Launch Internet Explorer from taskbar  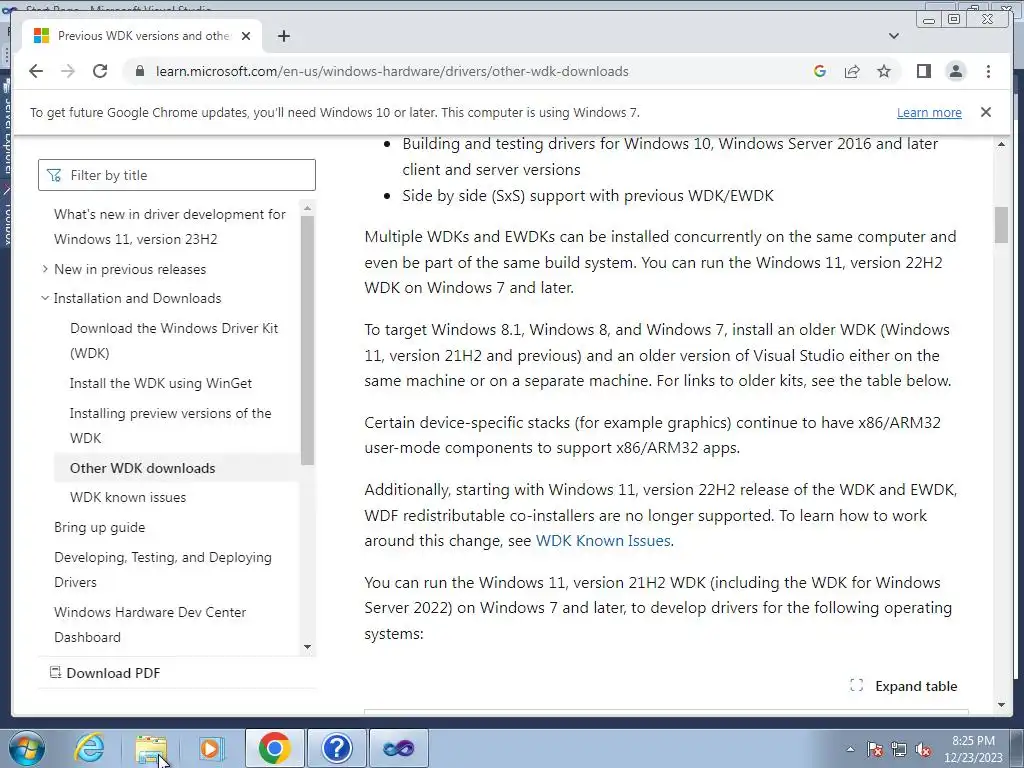coord(89,748)
